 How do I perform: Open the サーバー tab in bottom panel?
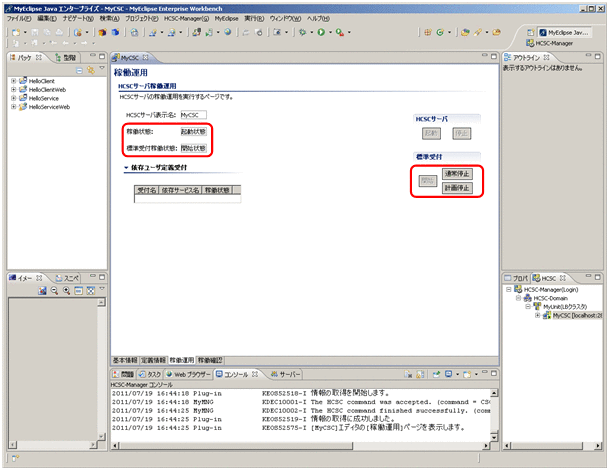coord(288,373)
